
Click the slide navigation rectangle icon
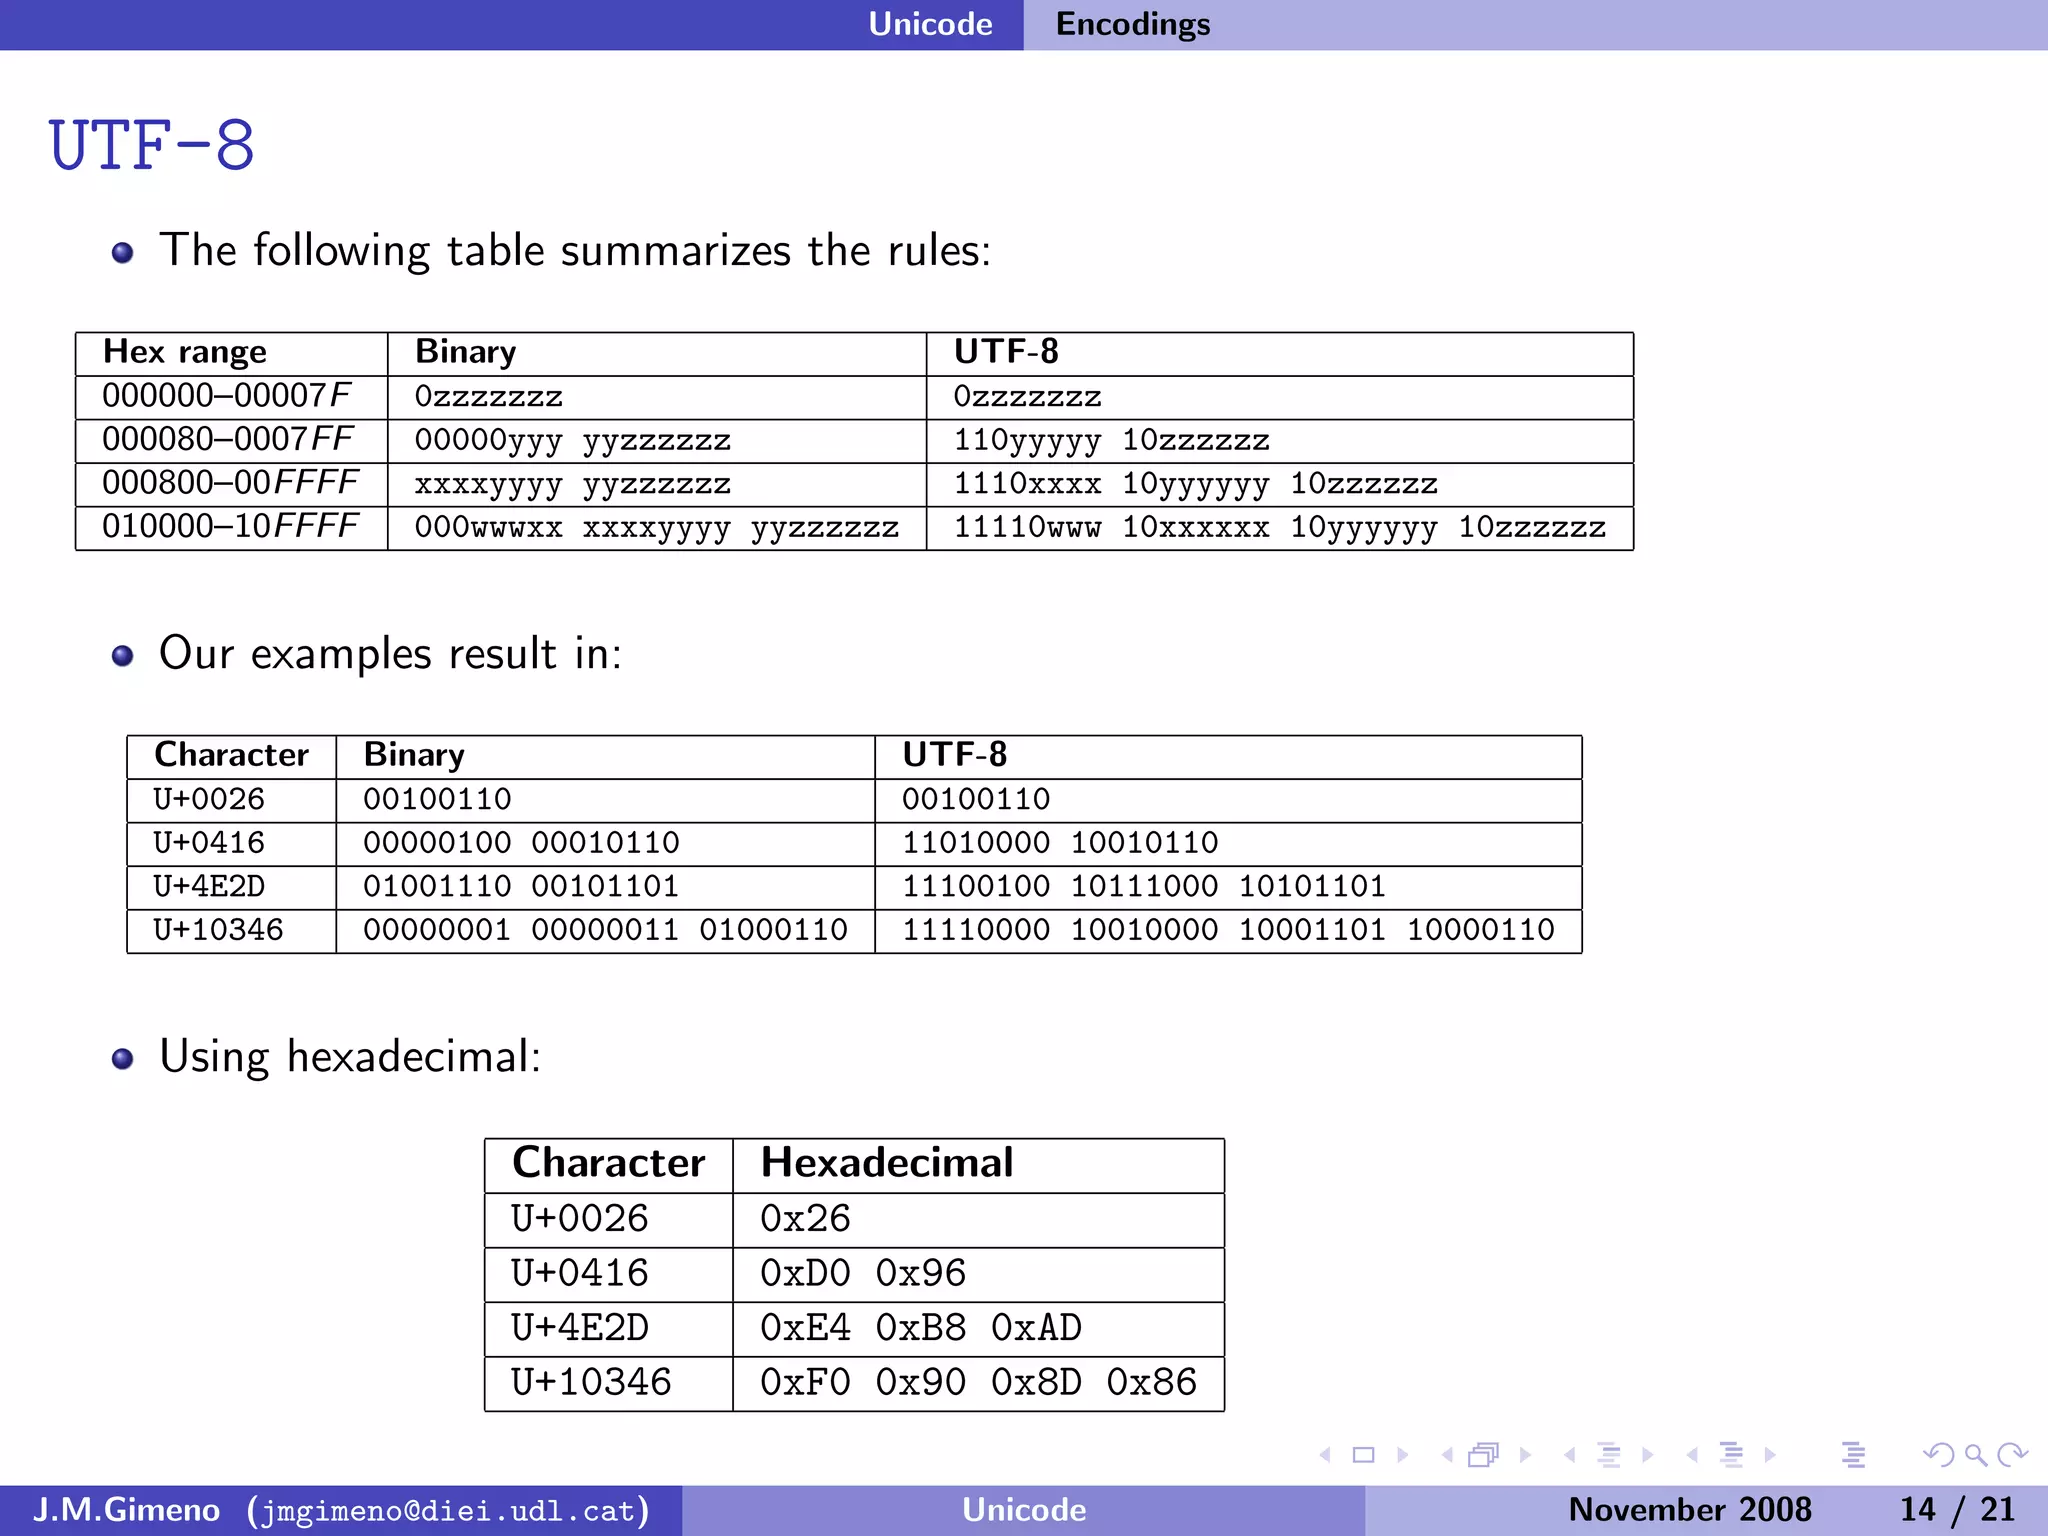pyautogui.click(x=1363, y=1455)
